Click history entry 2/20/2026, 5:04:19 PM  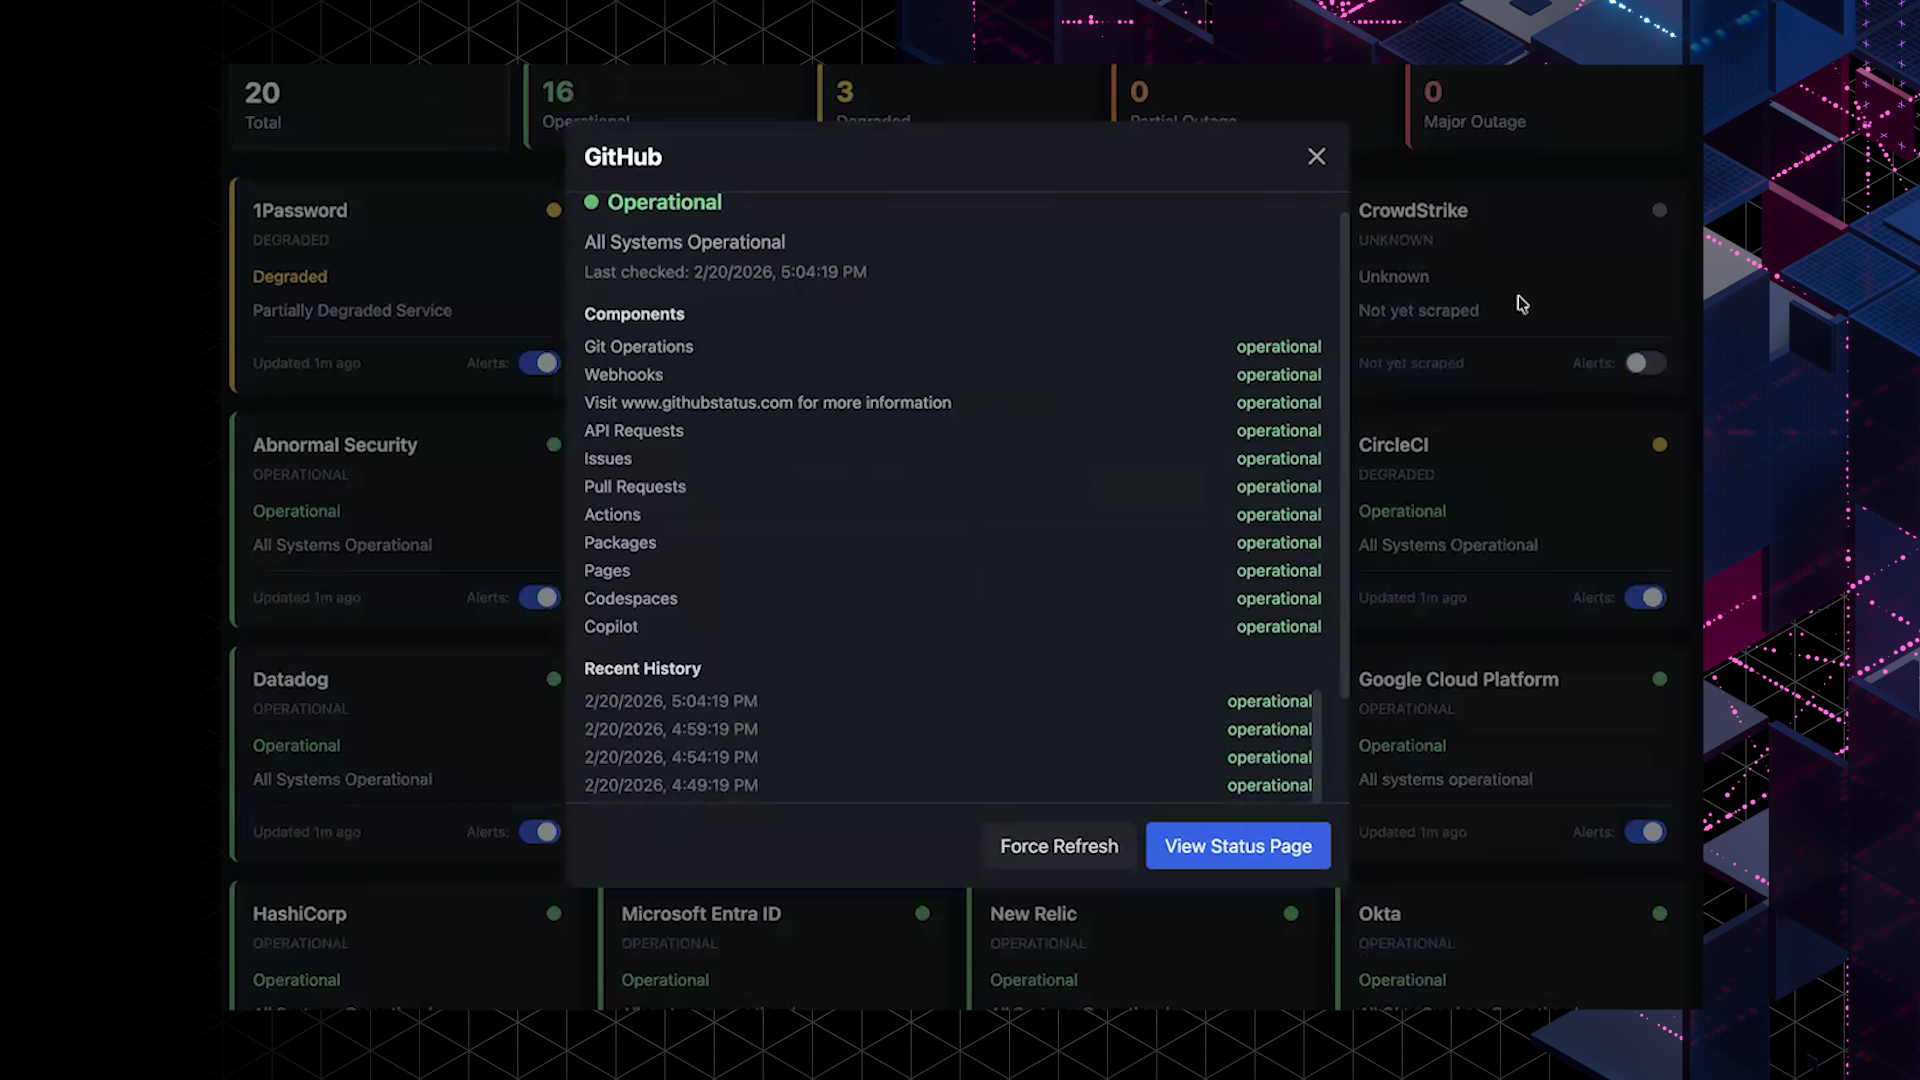click(948, 702)
